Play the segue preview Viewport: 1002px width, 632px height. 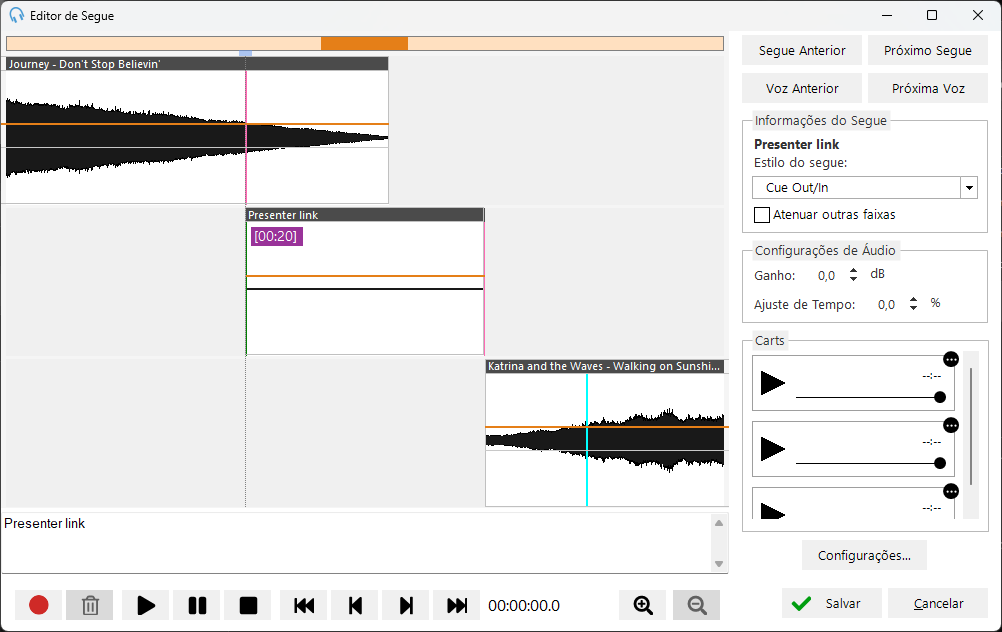click(146, 605)
